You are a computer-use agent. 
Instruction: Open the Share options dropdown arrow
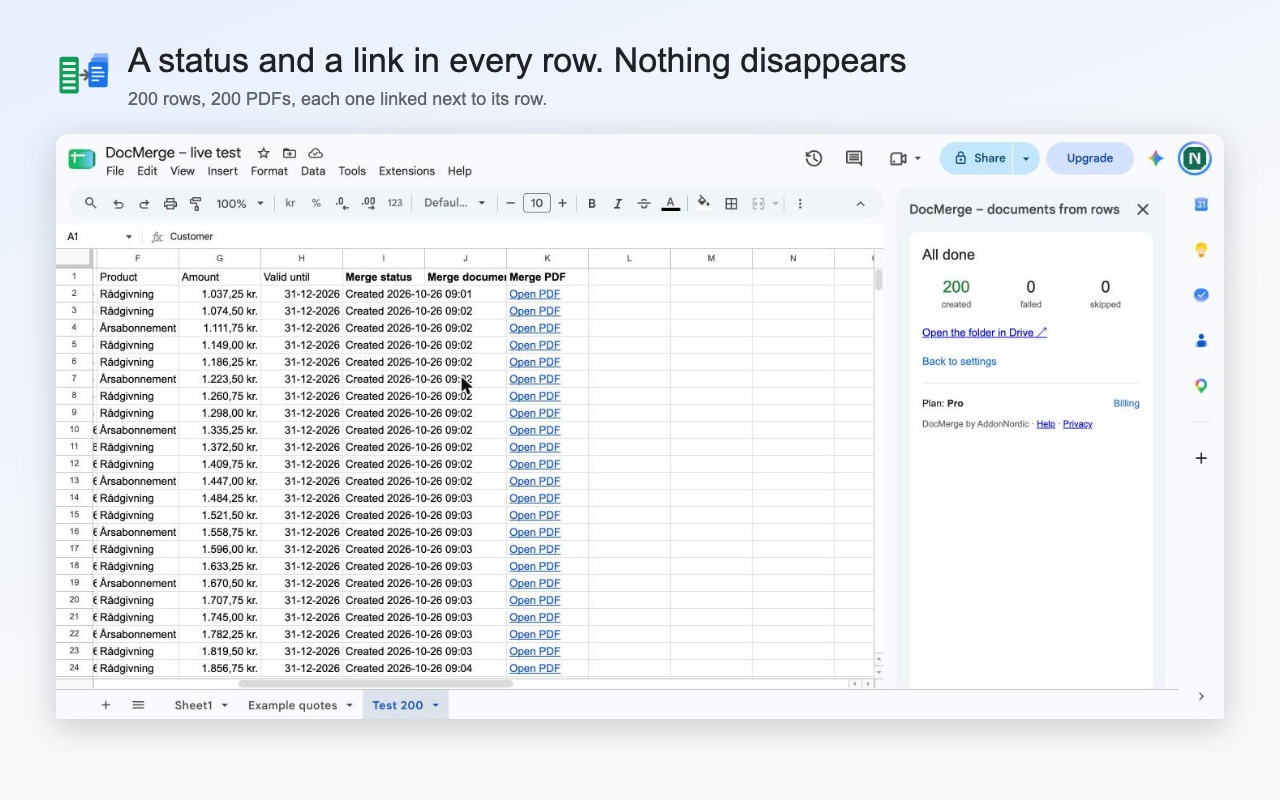[x=1026, y=158]
